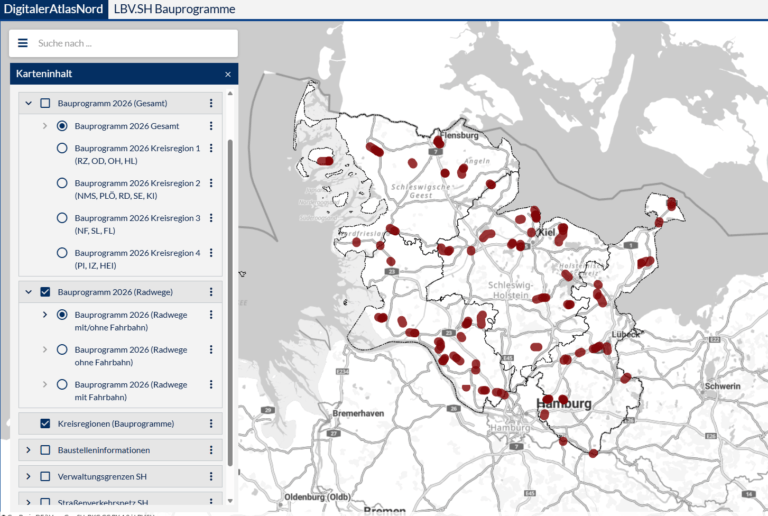This screenshot has width=768, height=516.
Task: Click the DigitalerAtlasNord header tab
Action: click(52, 9)
